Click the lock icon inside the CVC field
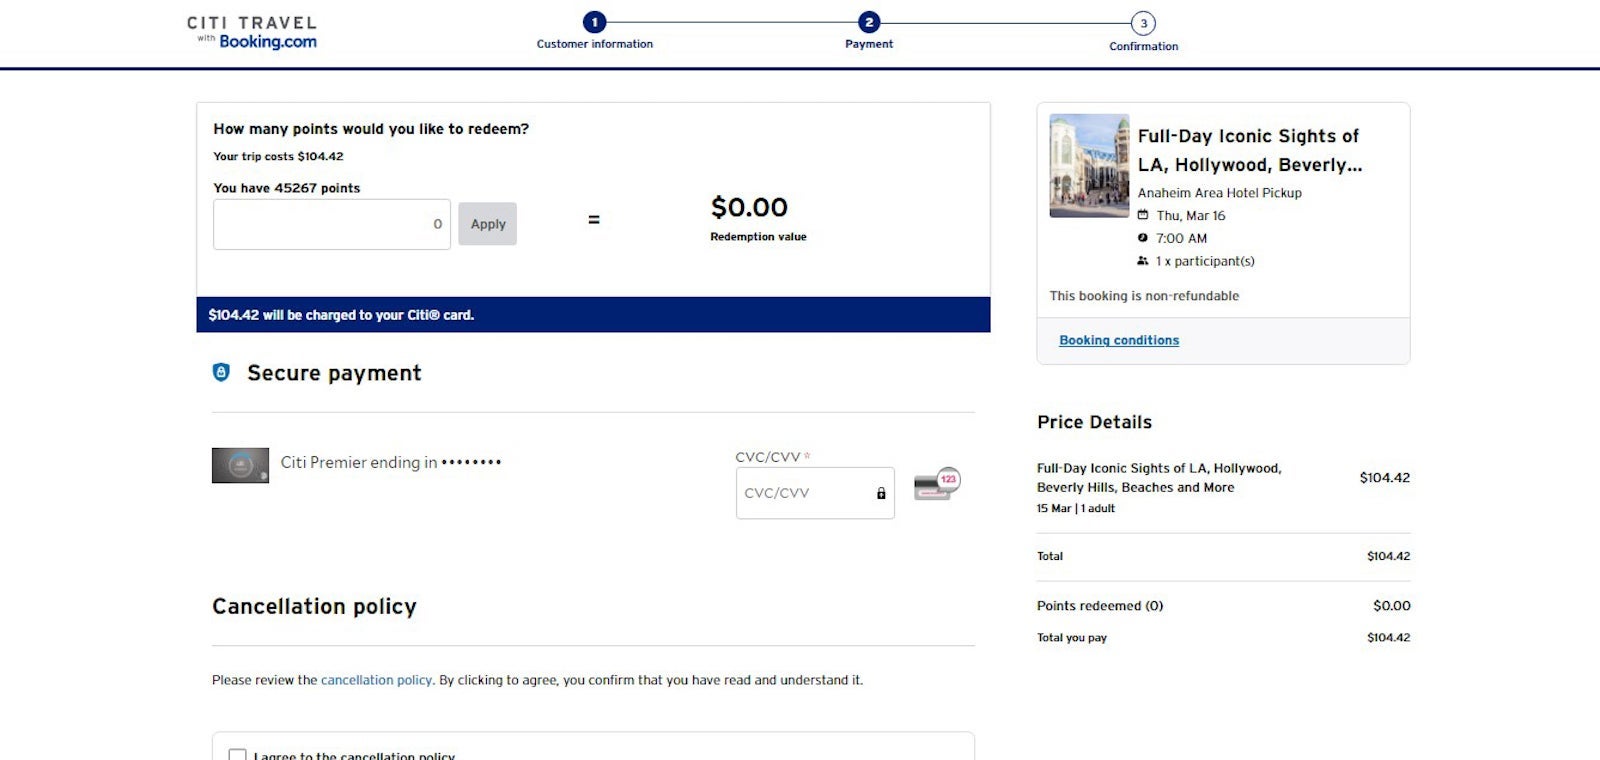 click(x=880, y=492)
